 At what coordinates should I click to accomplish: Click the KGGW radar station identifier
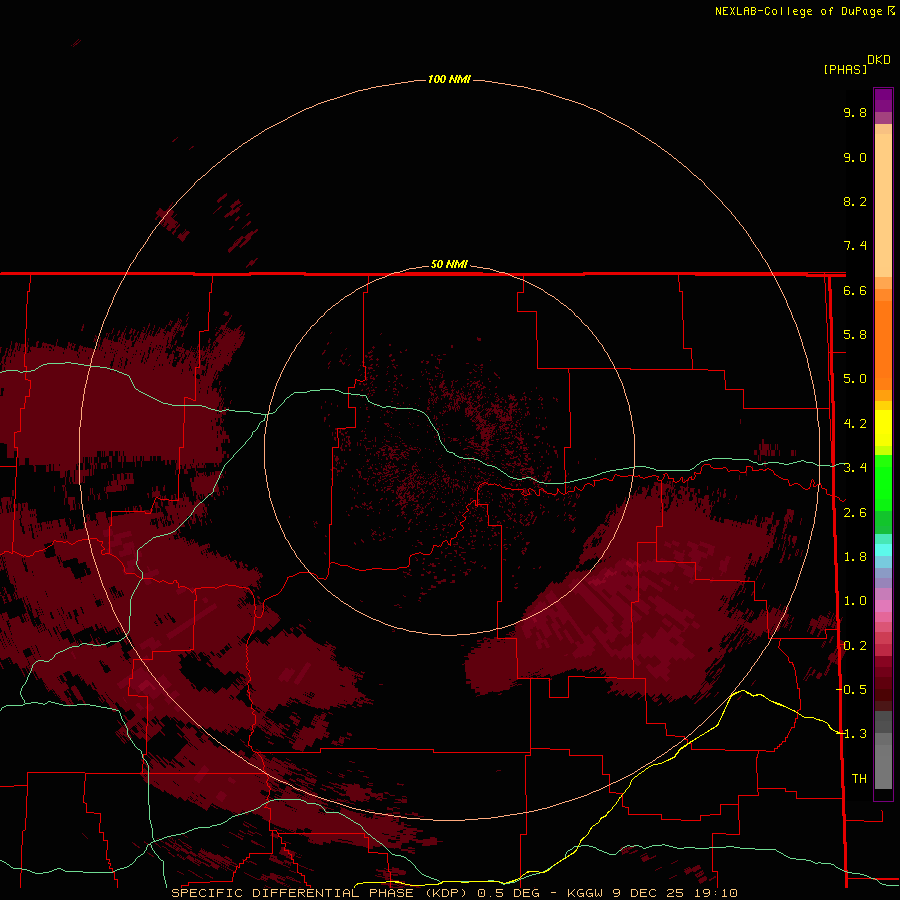click(x=585, y=893)
